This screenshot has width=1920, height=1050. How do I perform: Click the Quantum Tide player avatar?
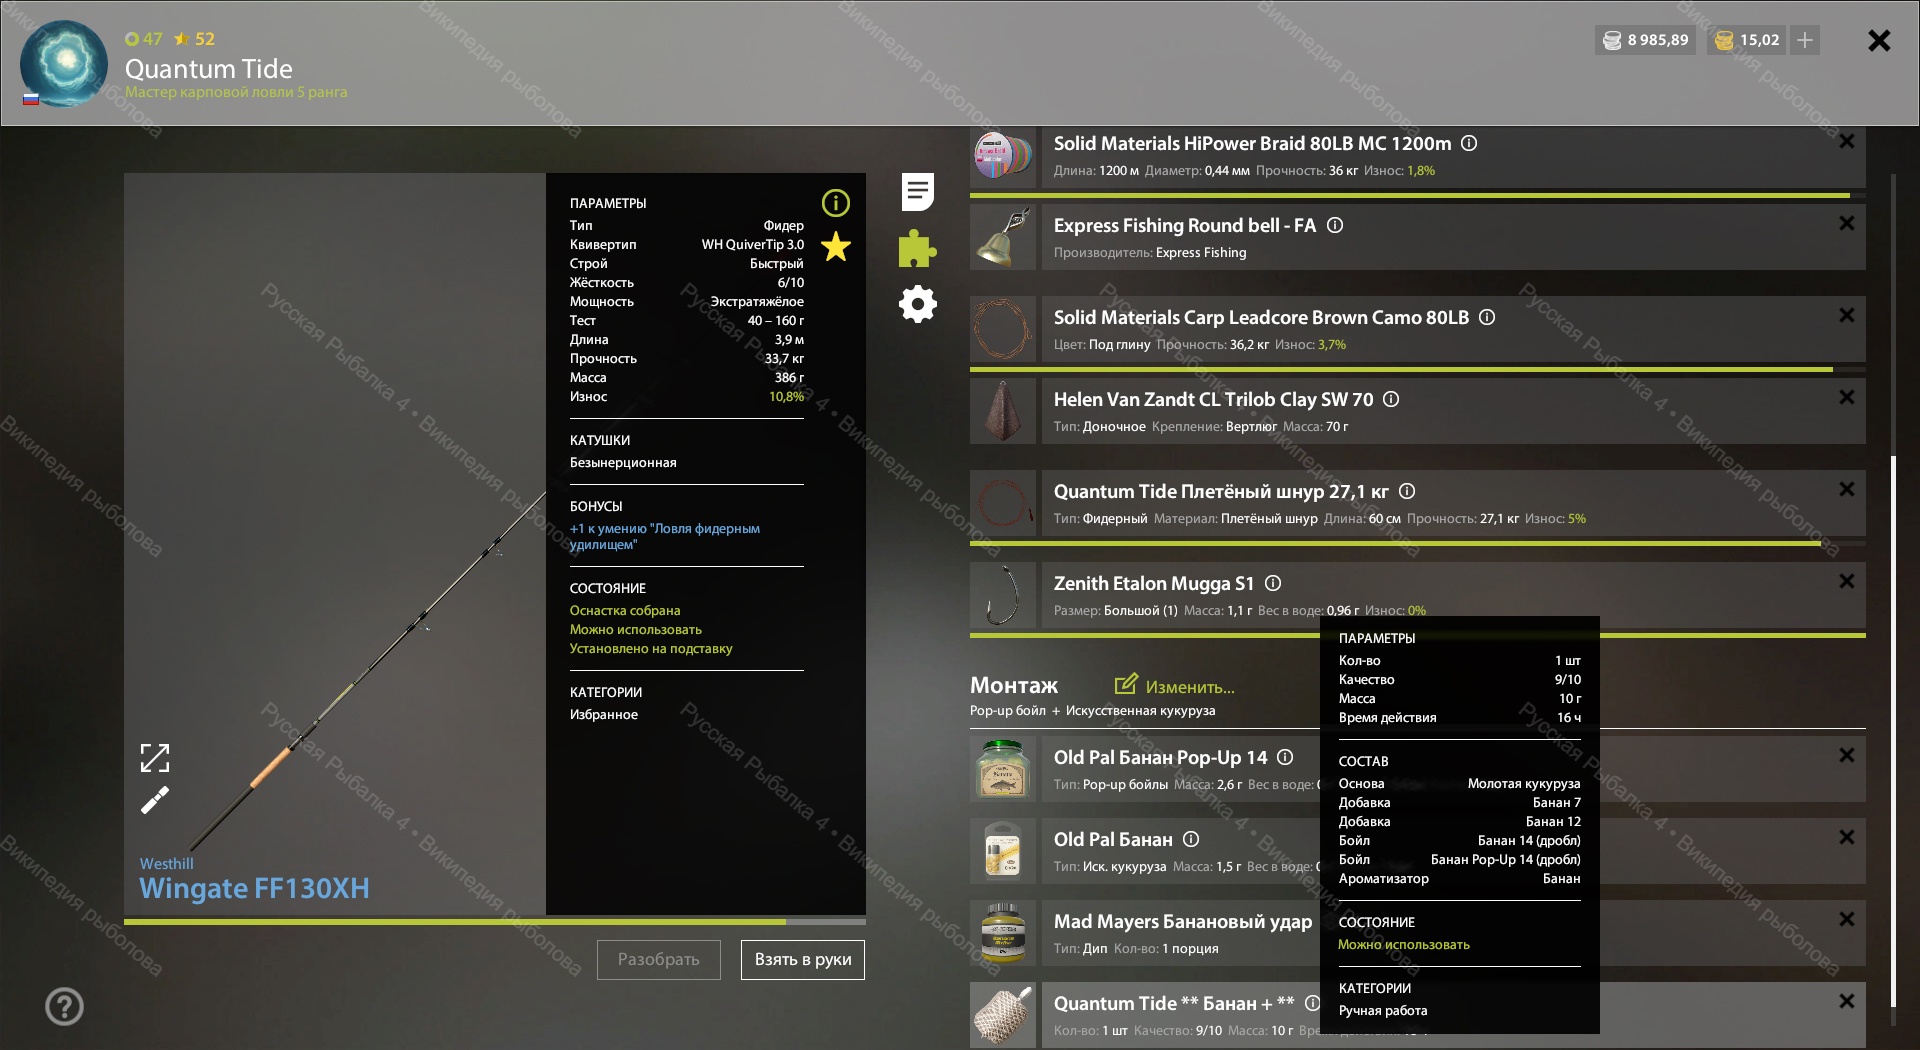pos(64,63)
